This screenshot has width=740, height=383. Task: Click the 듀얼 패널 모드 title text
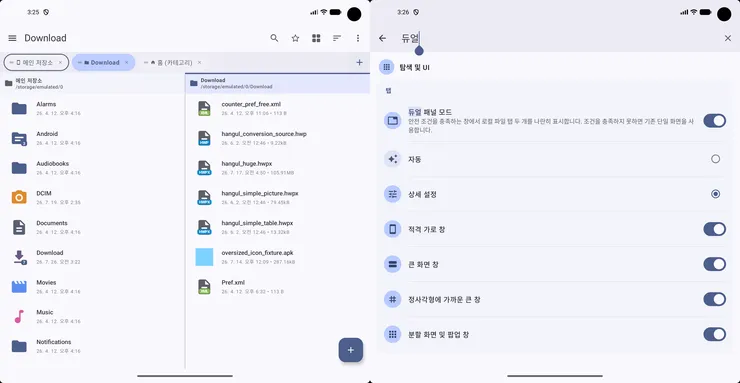pos(430,112)
